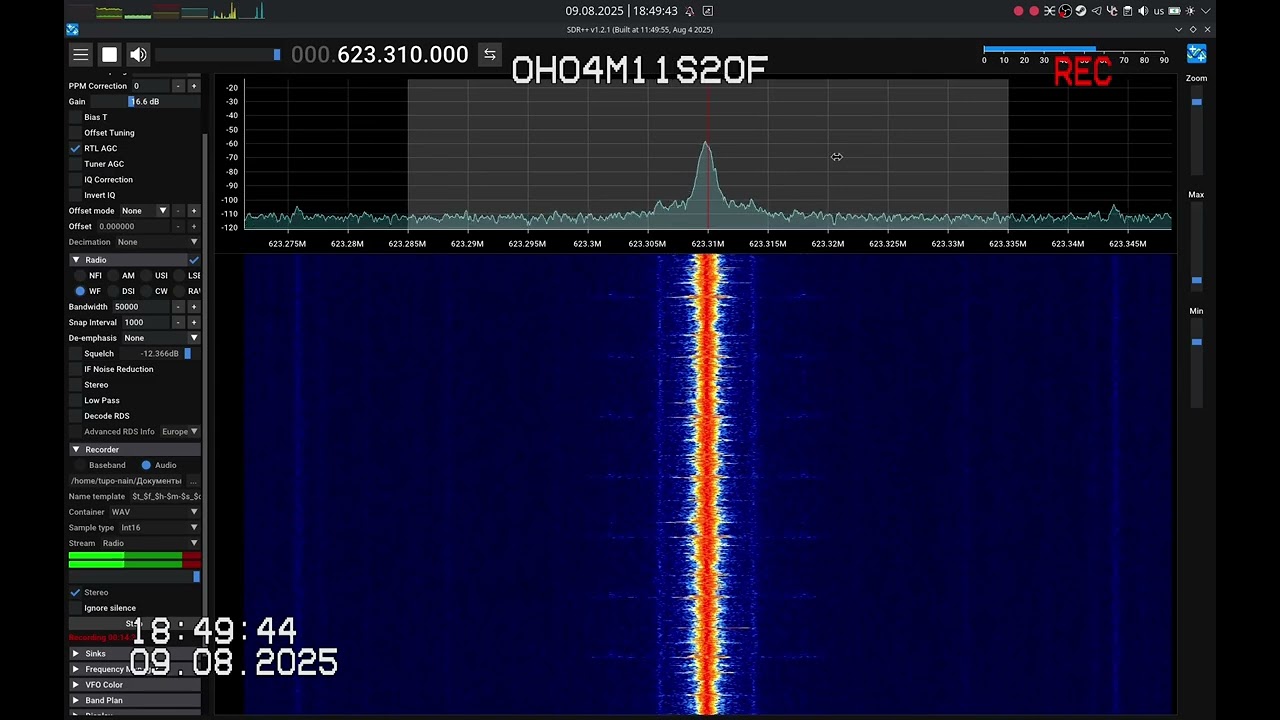Select CW demodulation mode
This screenshot has width=1280, height=720.
[x=146, y=291]
